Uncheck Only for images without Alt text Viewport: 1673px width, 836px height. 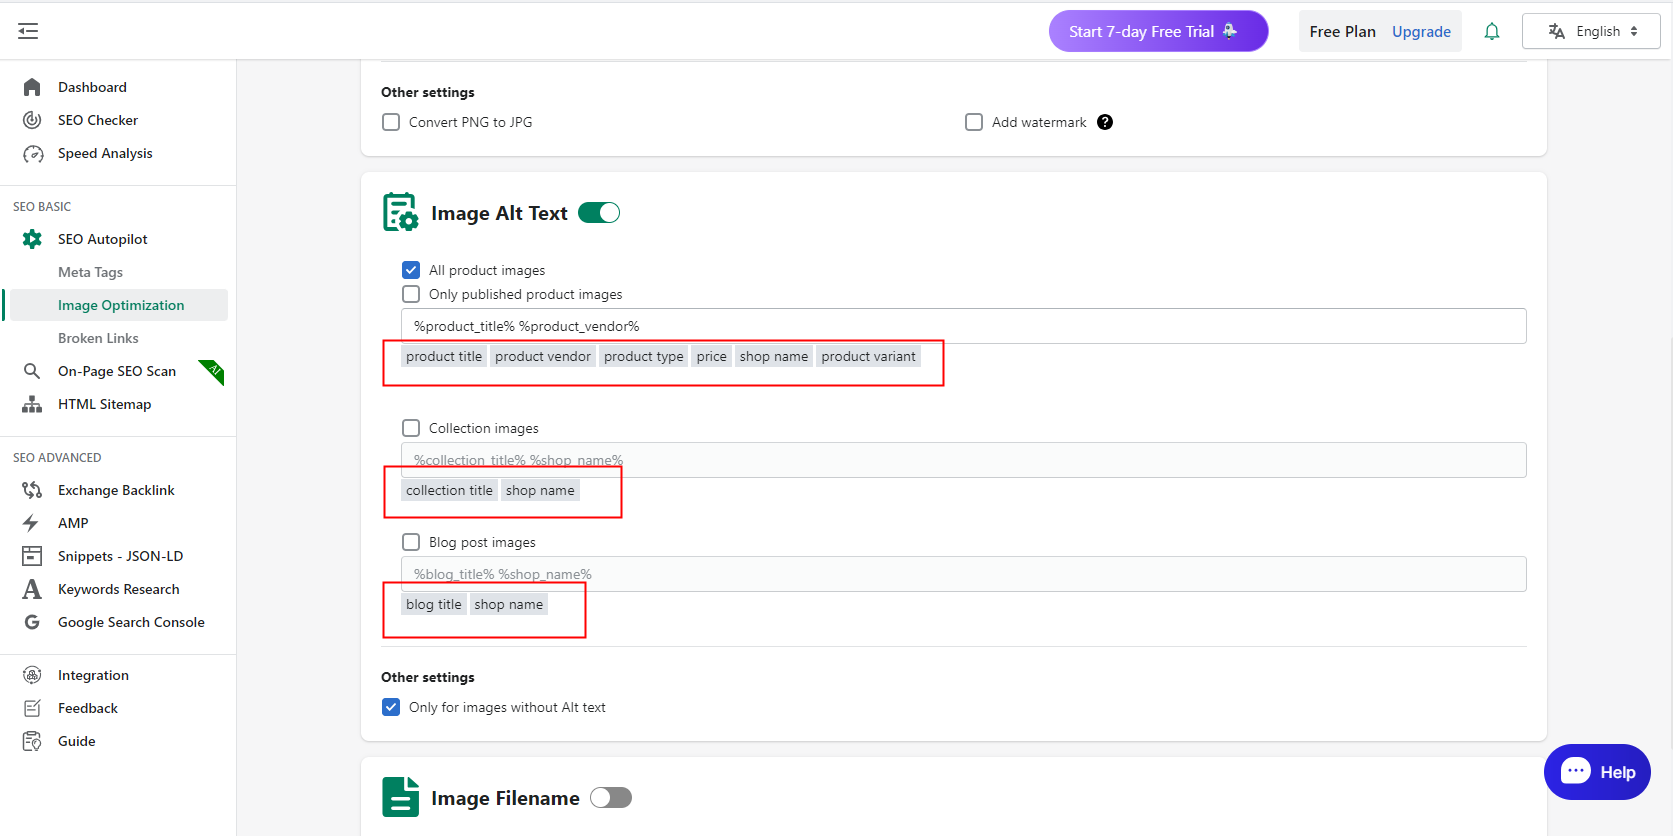[391, 707]
